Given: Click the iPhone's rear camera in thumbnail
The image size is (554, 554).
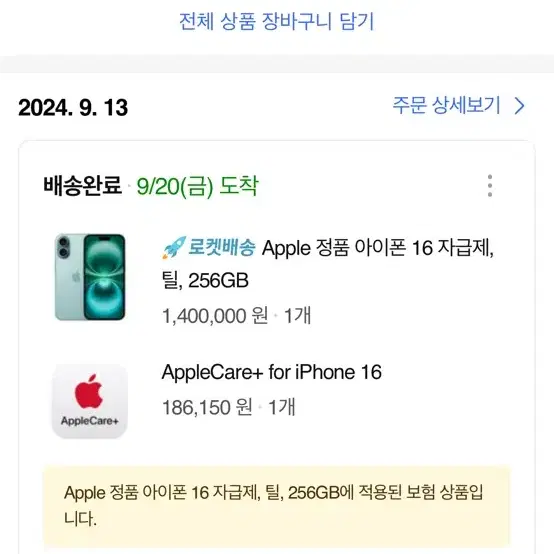Looking at the screenshot, I should coord(64,247).
